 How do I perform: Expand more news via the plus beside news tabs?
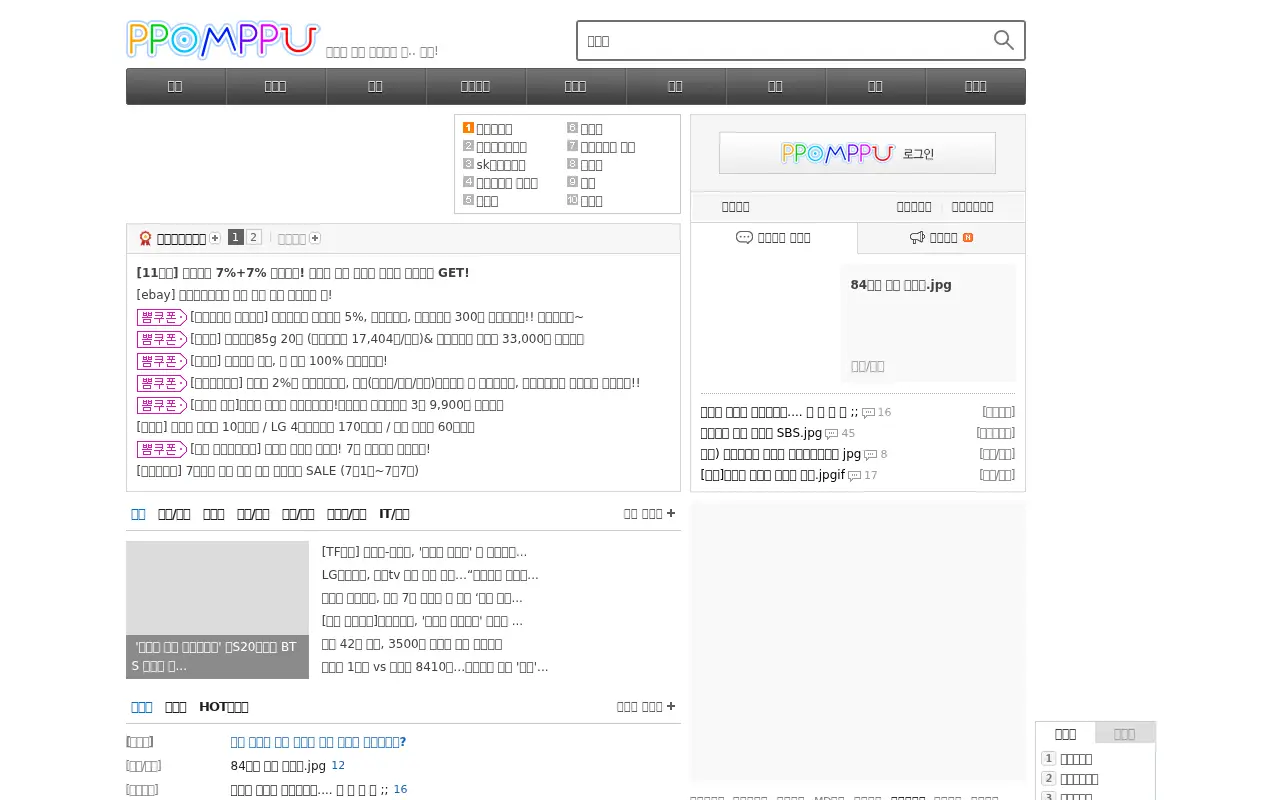pos(670,513)
